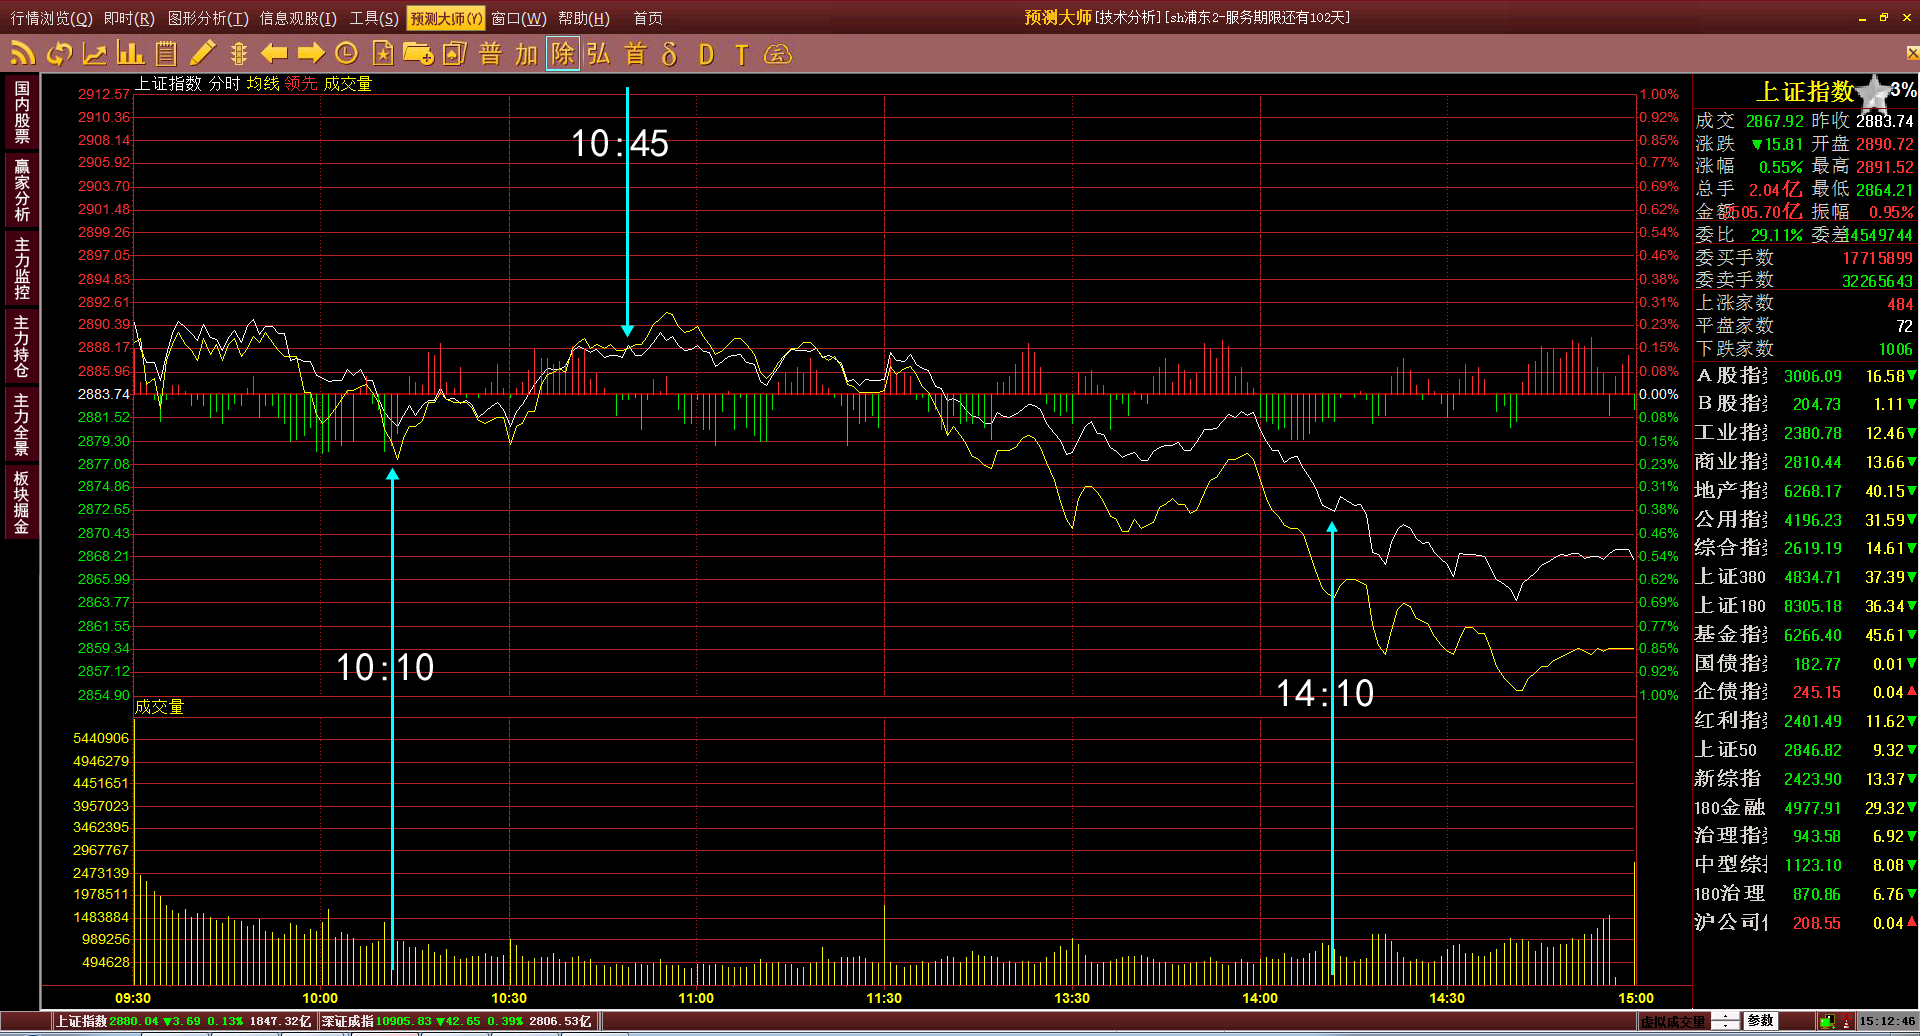Open the notepad toolbar icon
Image resolution: width=1920 pixels, height=1036 pixels.
coord(166,54)
